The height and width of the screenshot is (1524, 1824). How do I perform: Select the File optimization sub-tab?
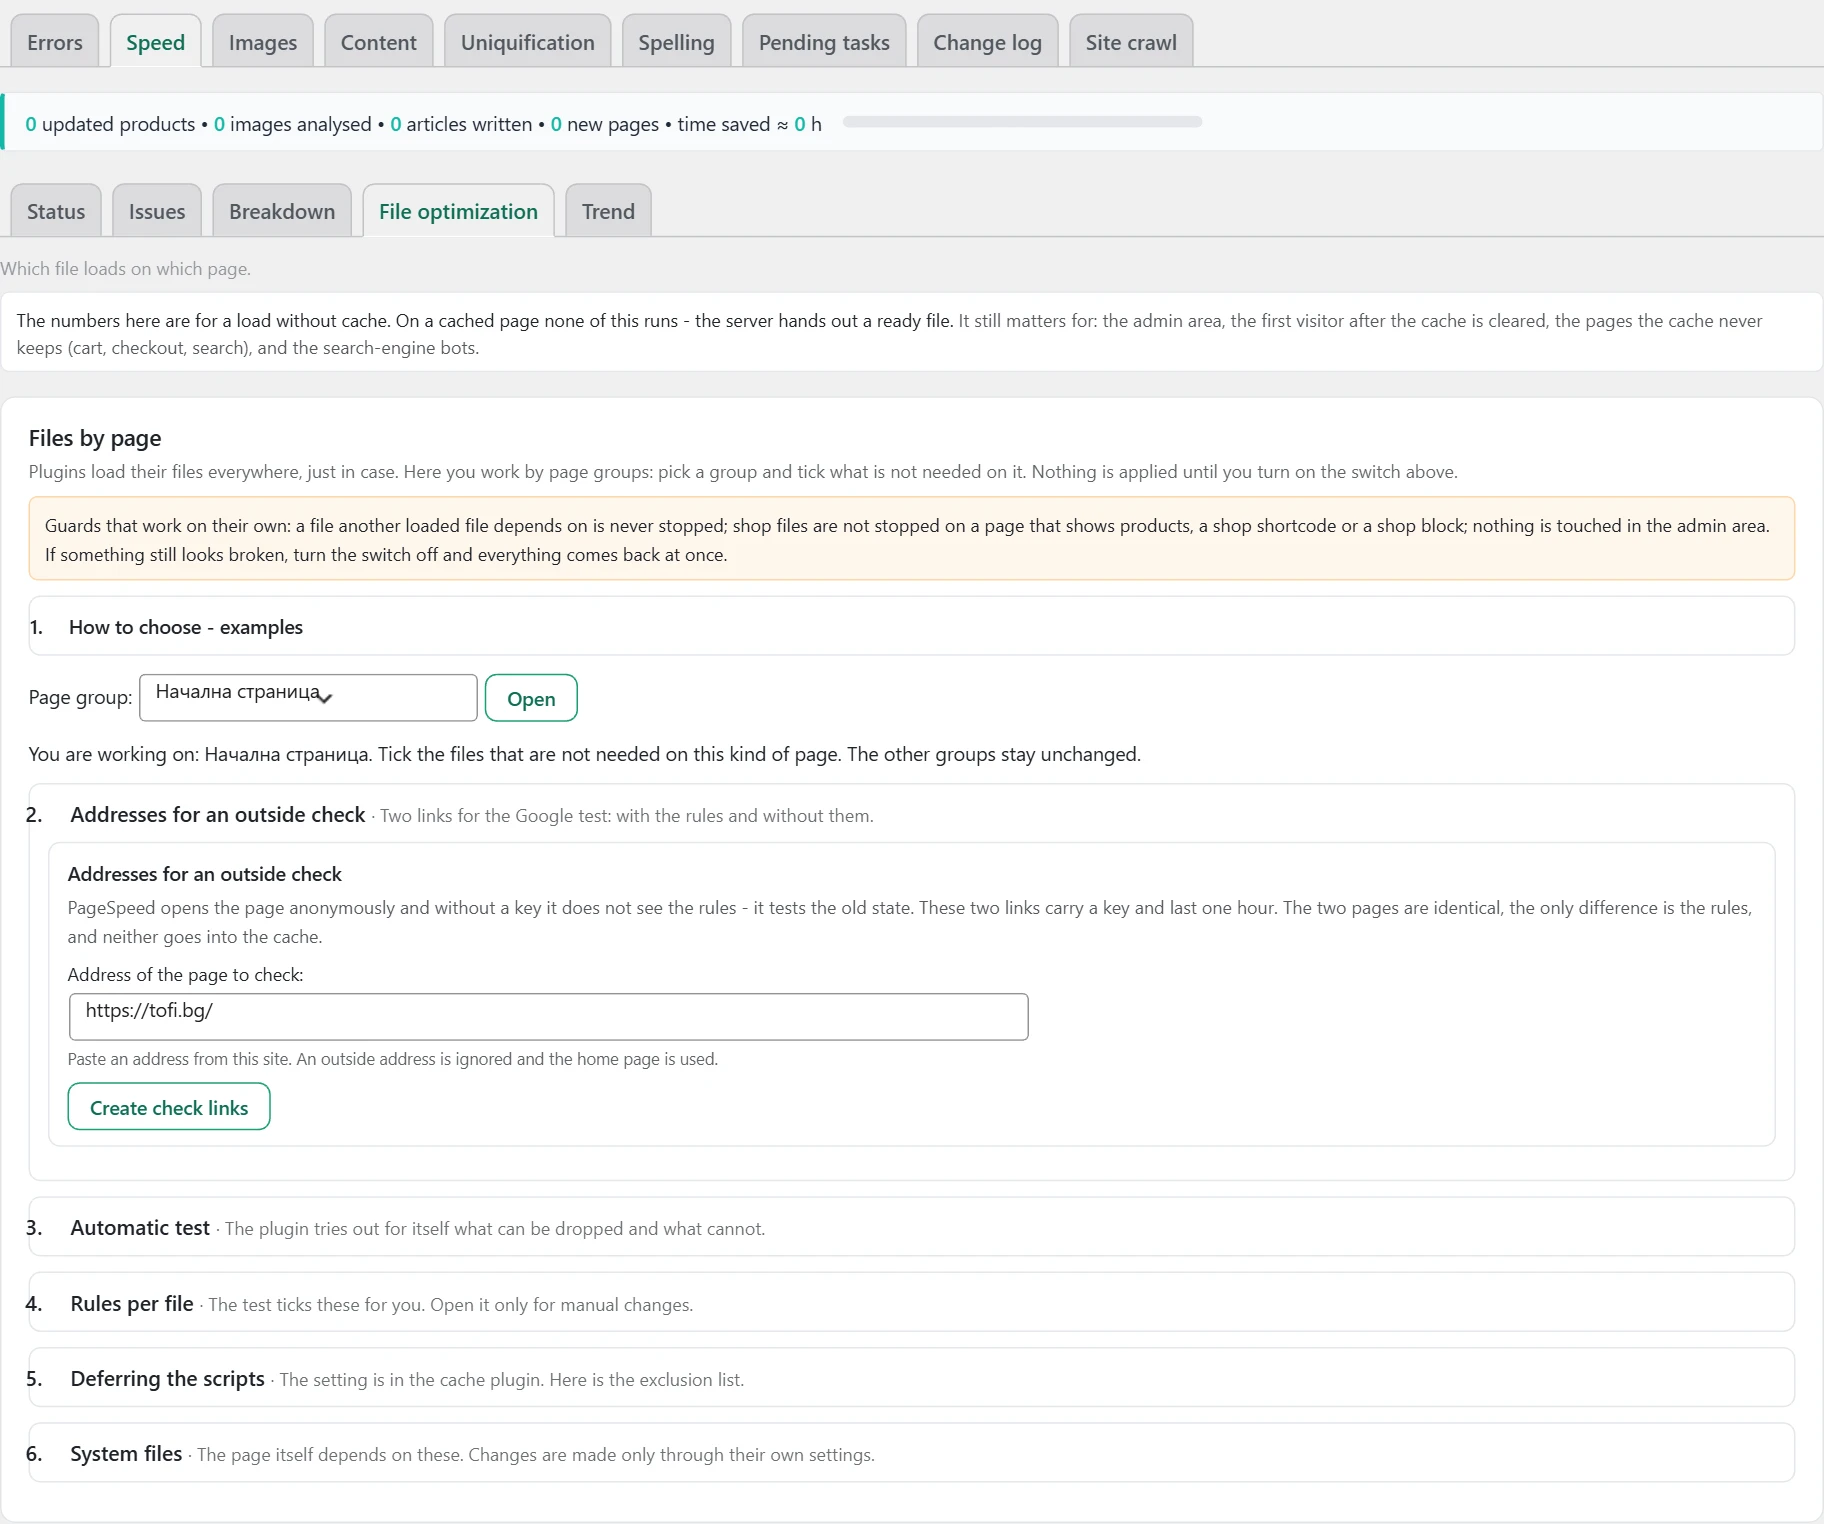click(x=458, y=211)
